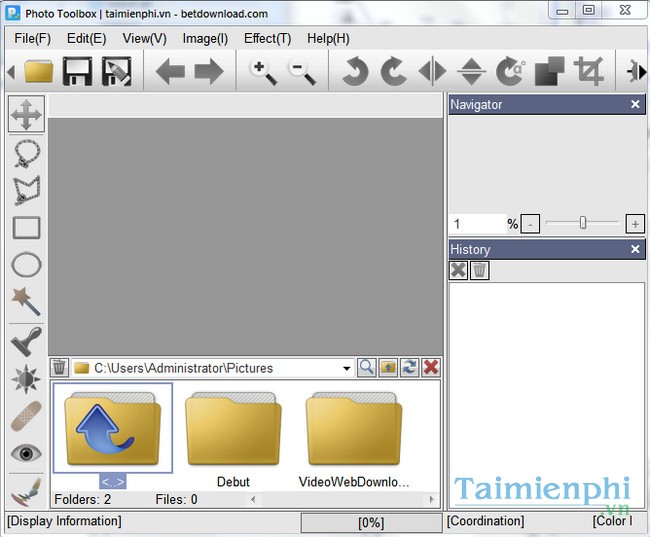Screen dimensions: 650x537
Task: Select the Brightness sun tool
Action: point(27,379)
